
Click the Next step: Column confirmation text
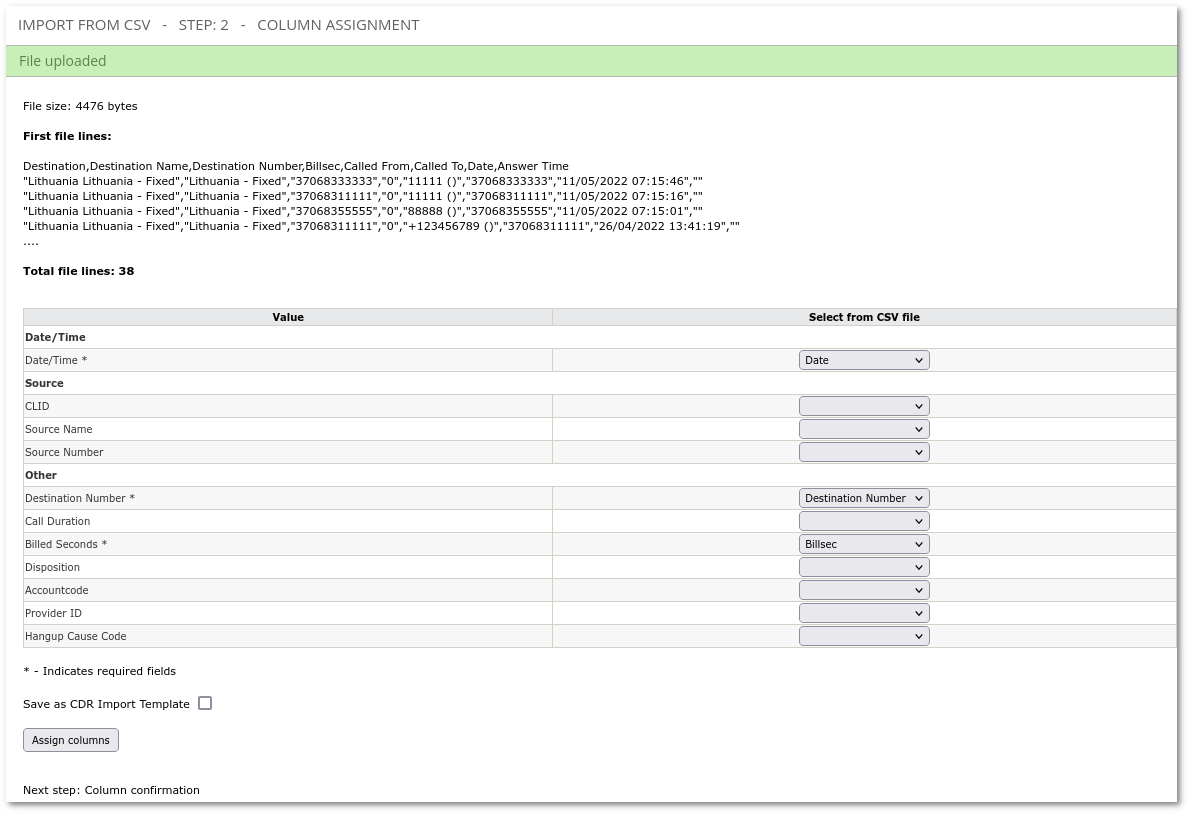click(x=111, y=790)
